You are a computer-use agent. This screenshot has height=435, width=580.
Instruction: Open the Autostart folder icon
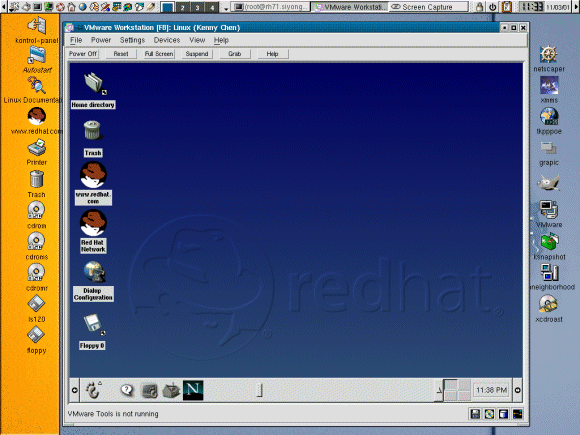pyautogui.click(x=37, y=55)
